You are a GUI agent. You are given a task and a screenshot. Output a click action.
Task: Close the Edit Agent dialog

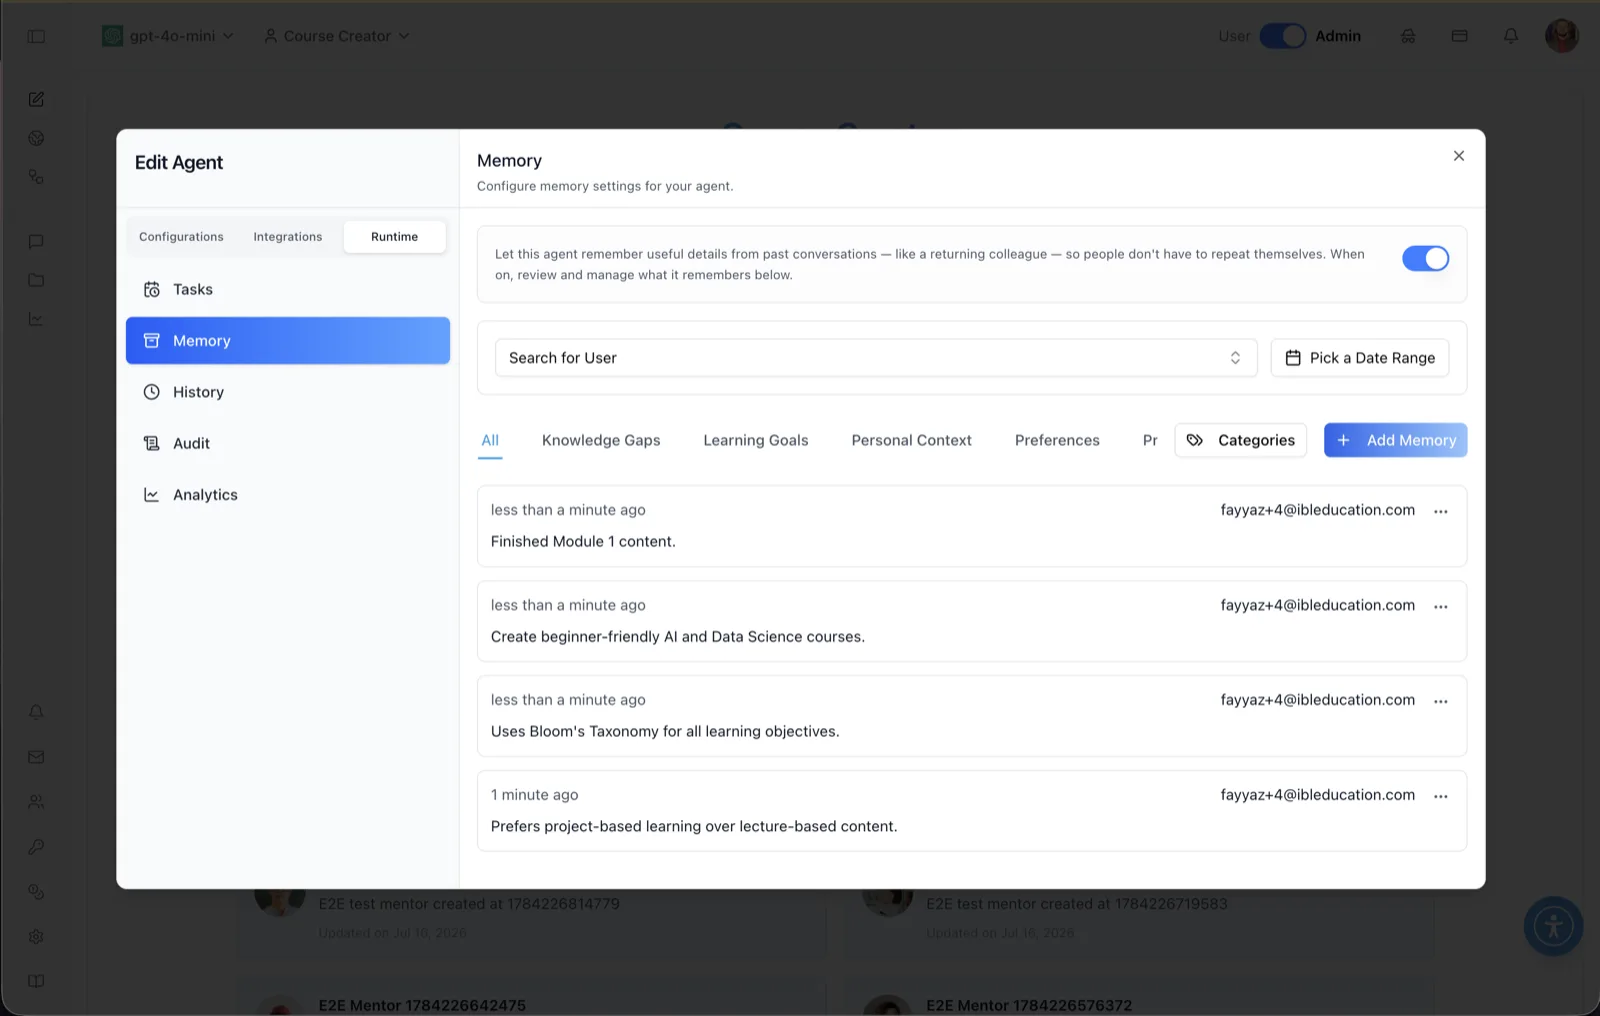click(1459, 156)
